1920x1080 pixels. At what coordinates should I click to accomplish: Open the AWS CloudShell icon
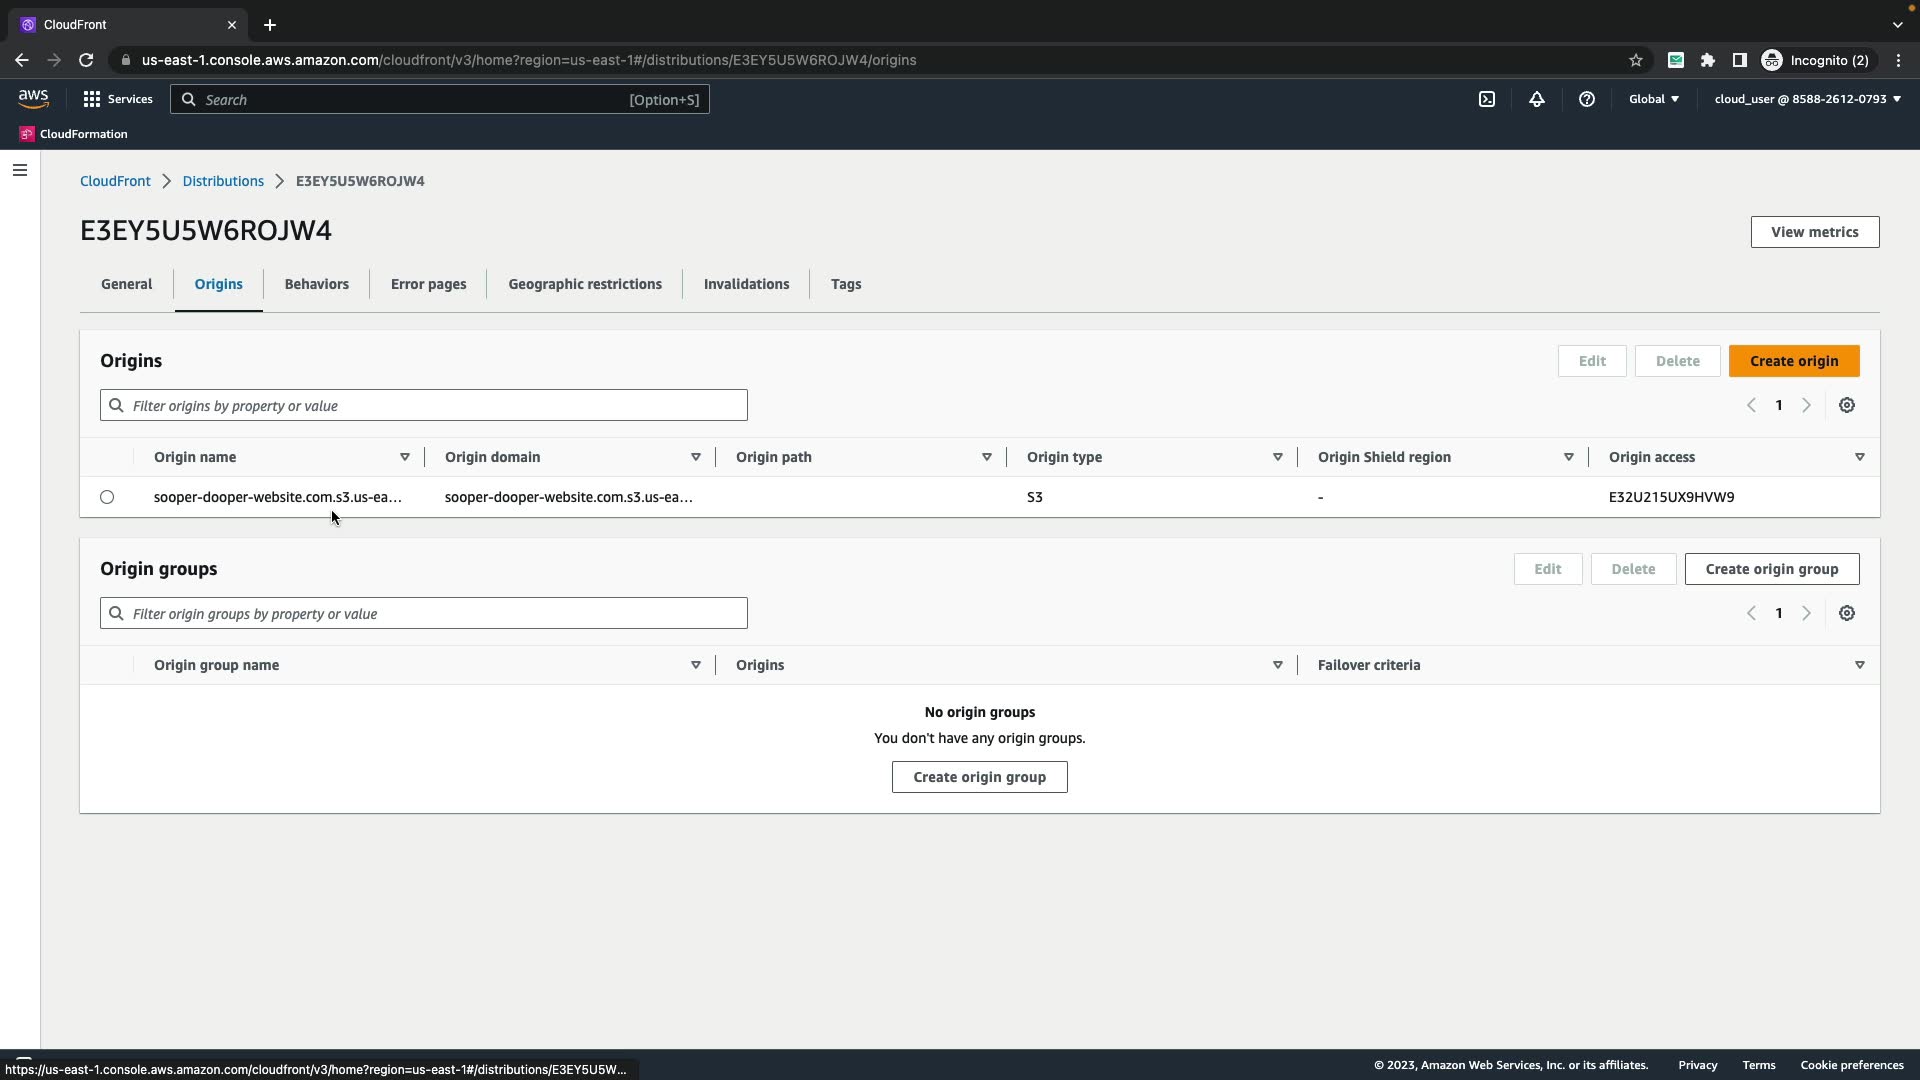point(1487,99)
